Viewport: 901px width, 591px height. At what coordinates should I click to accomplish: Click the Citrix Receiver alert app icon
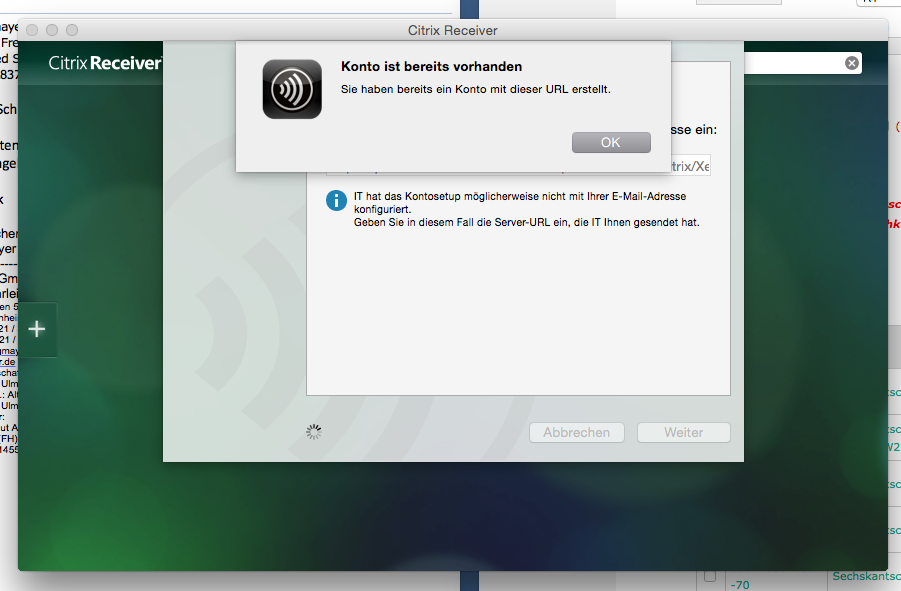[292, 89]
